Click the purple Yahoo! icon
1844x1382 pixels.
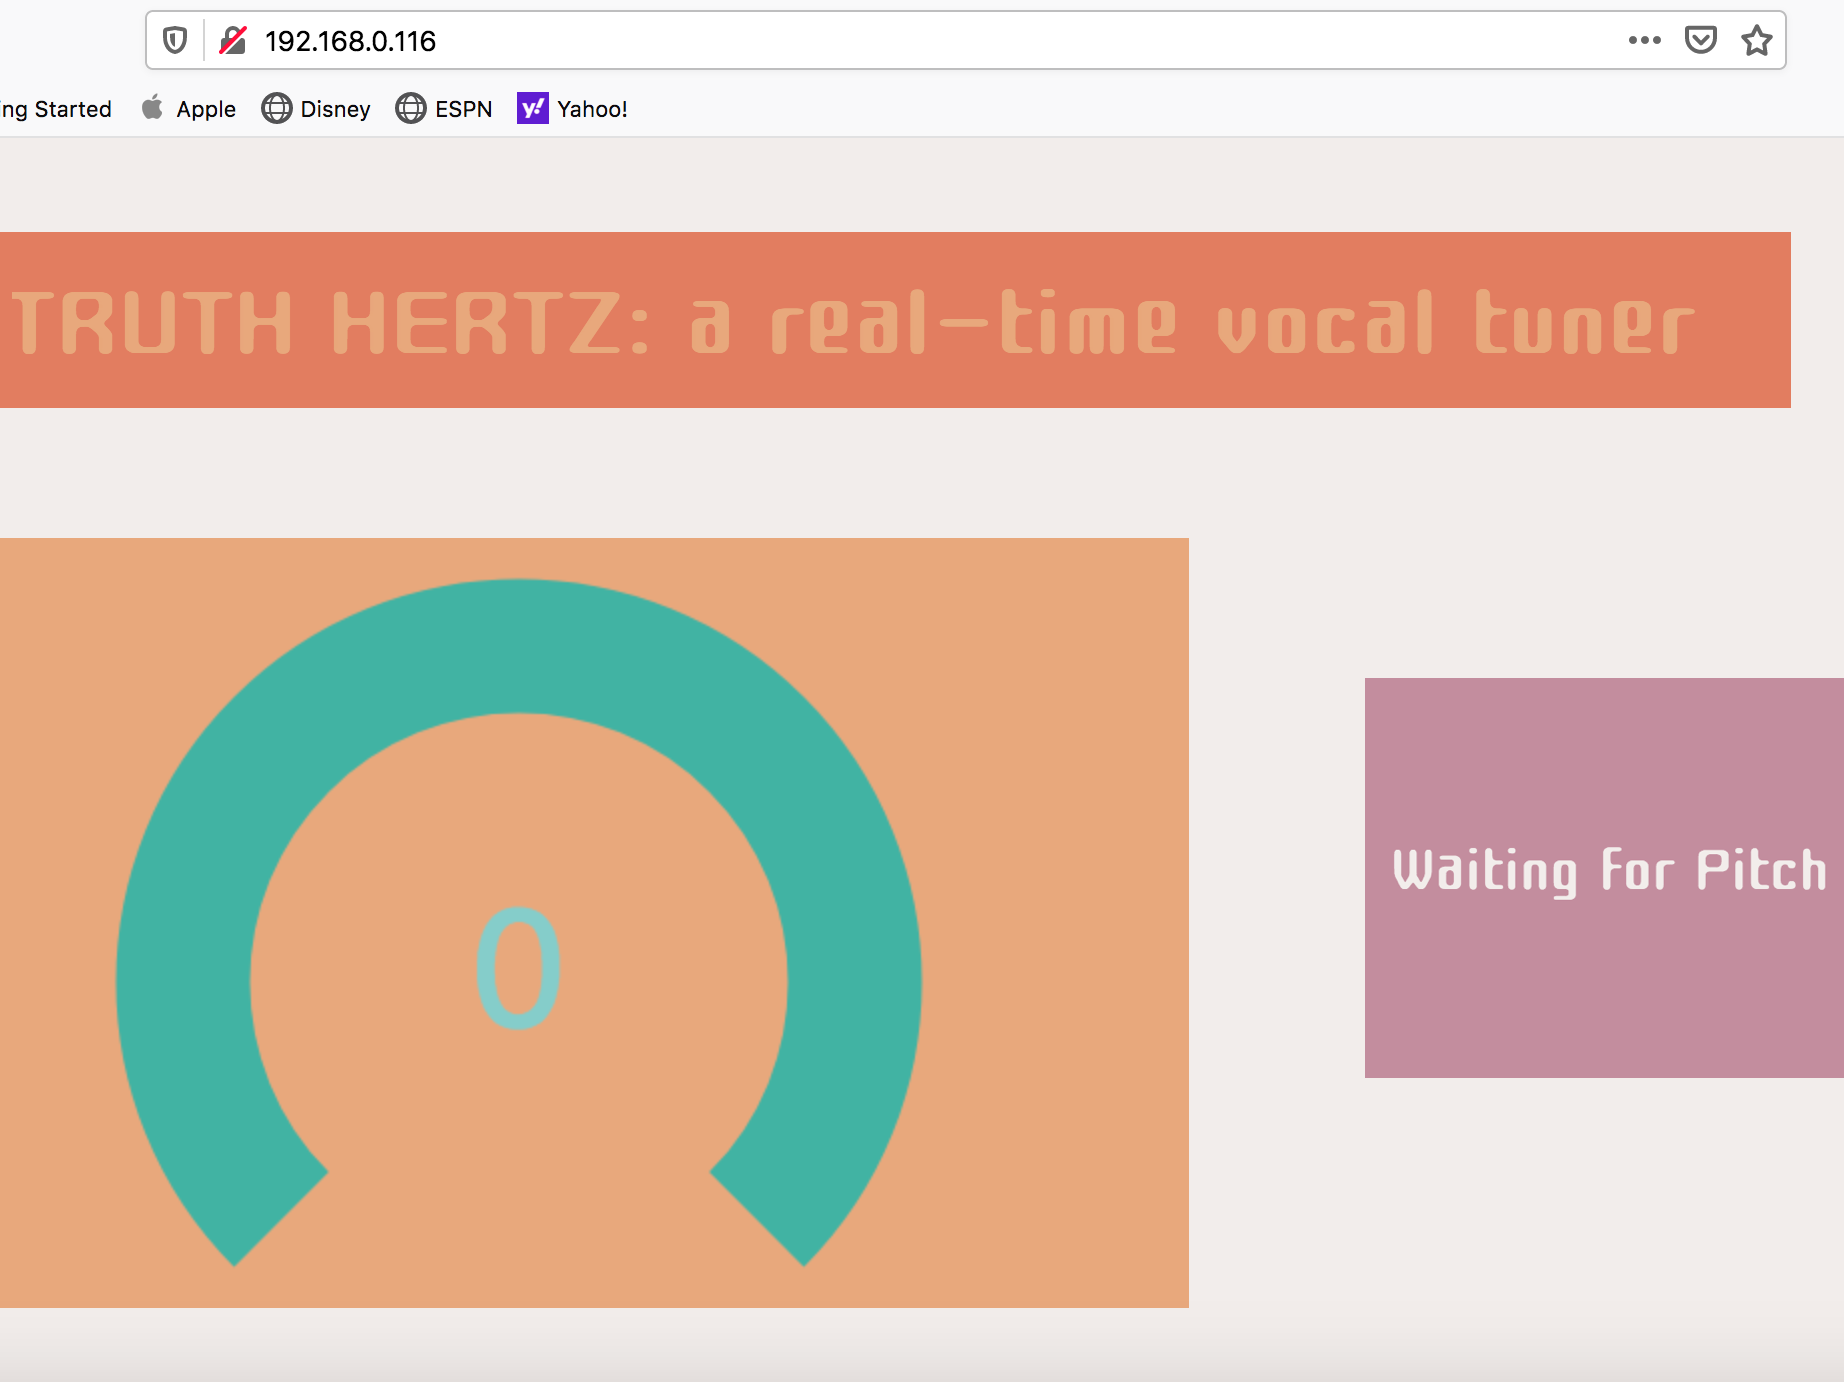(x=533, y=108)
